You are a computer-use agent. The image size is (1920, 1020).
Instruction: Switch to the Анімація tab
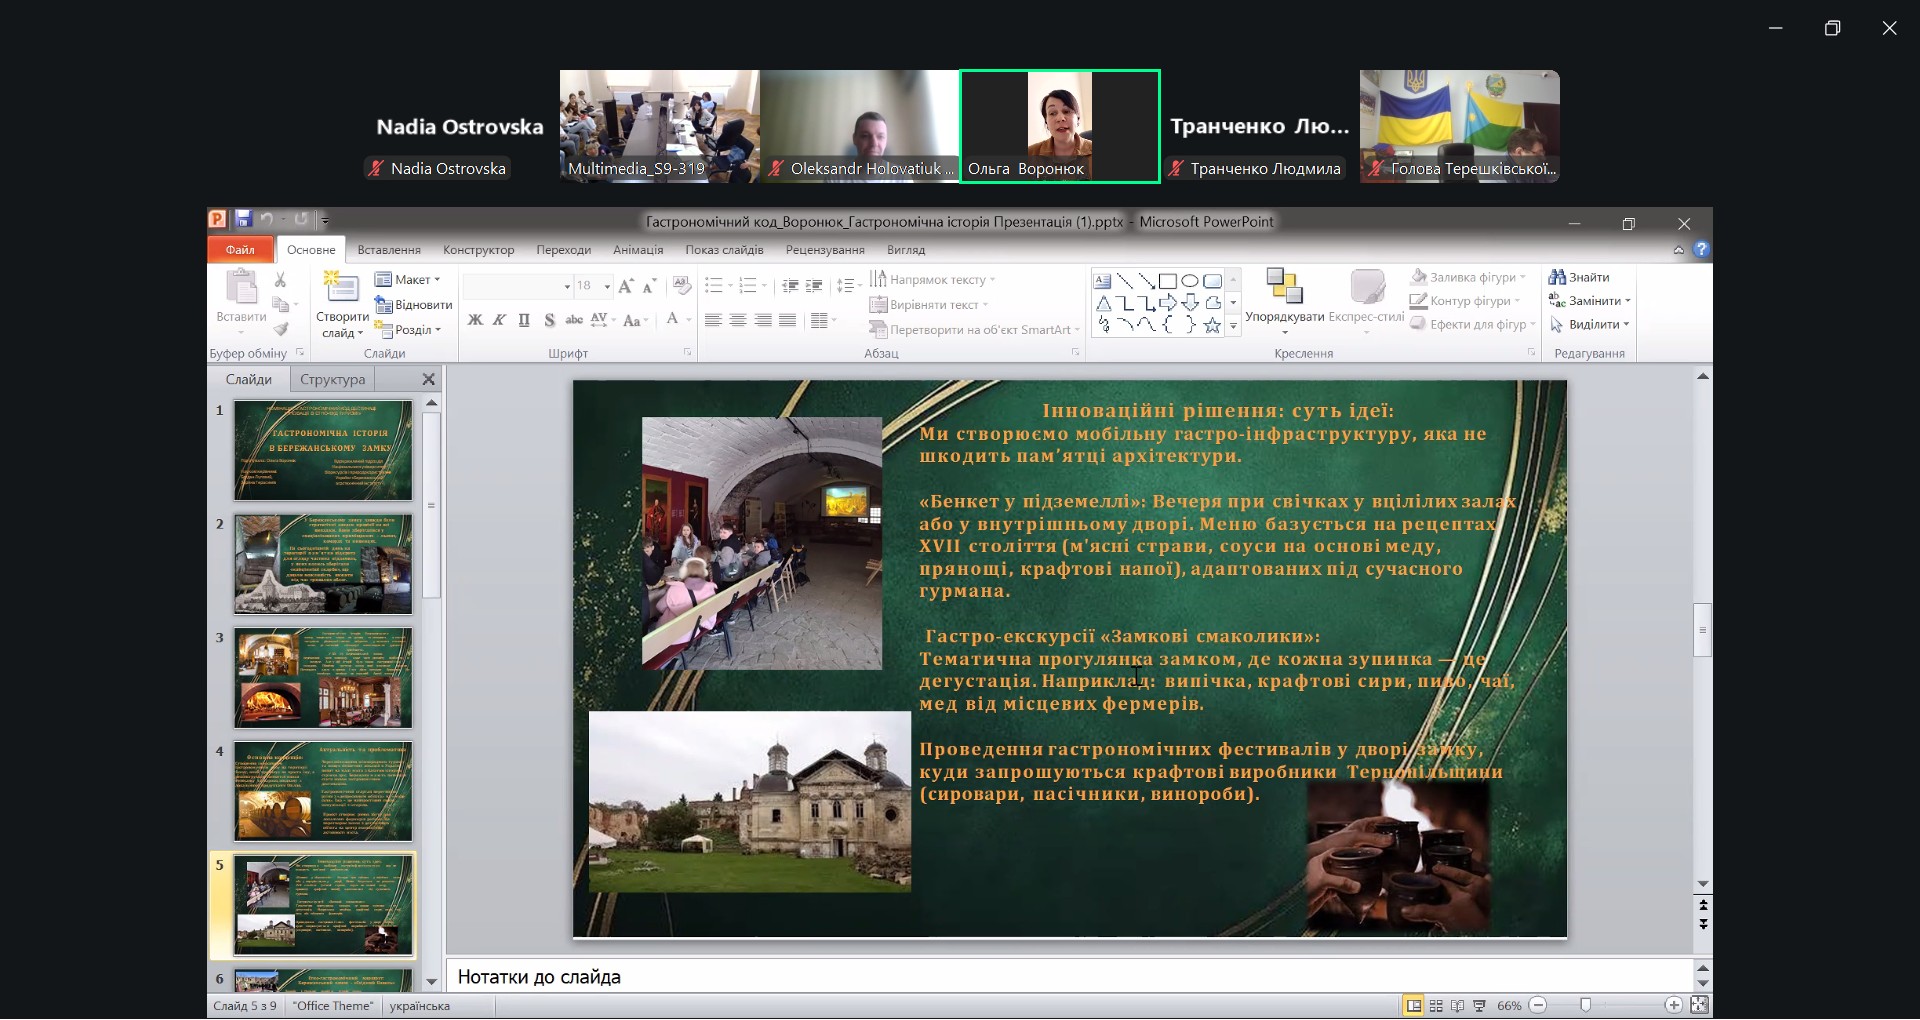click(638, 250)
